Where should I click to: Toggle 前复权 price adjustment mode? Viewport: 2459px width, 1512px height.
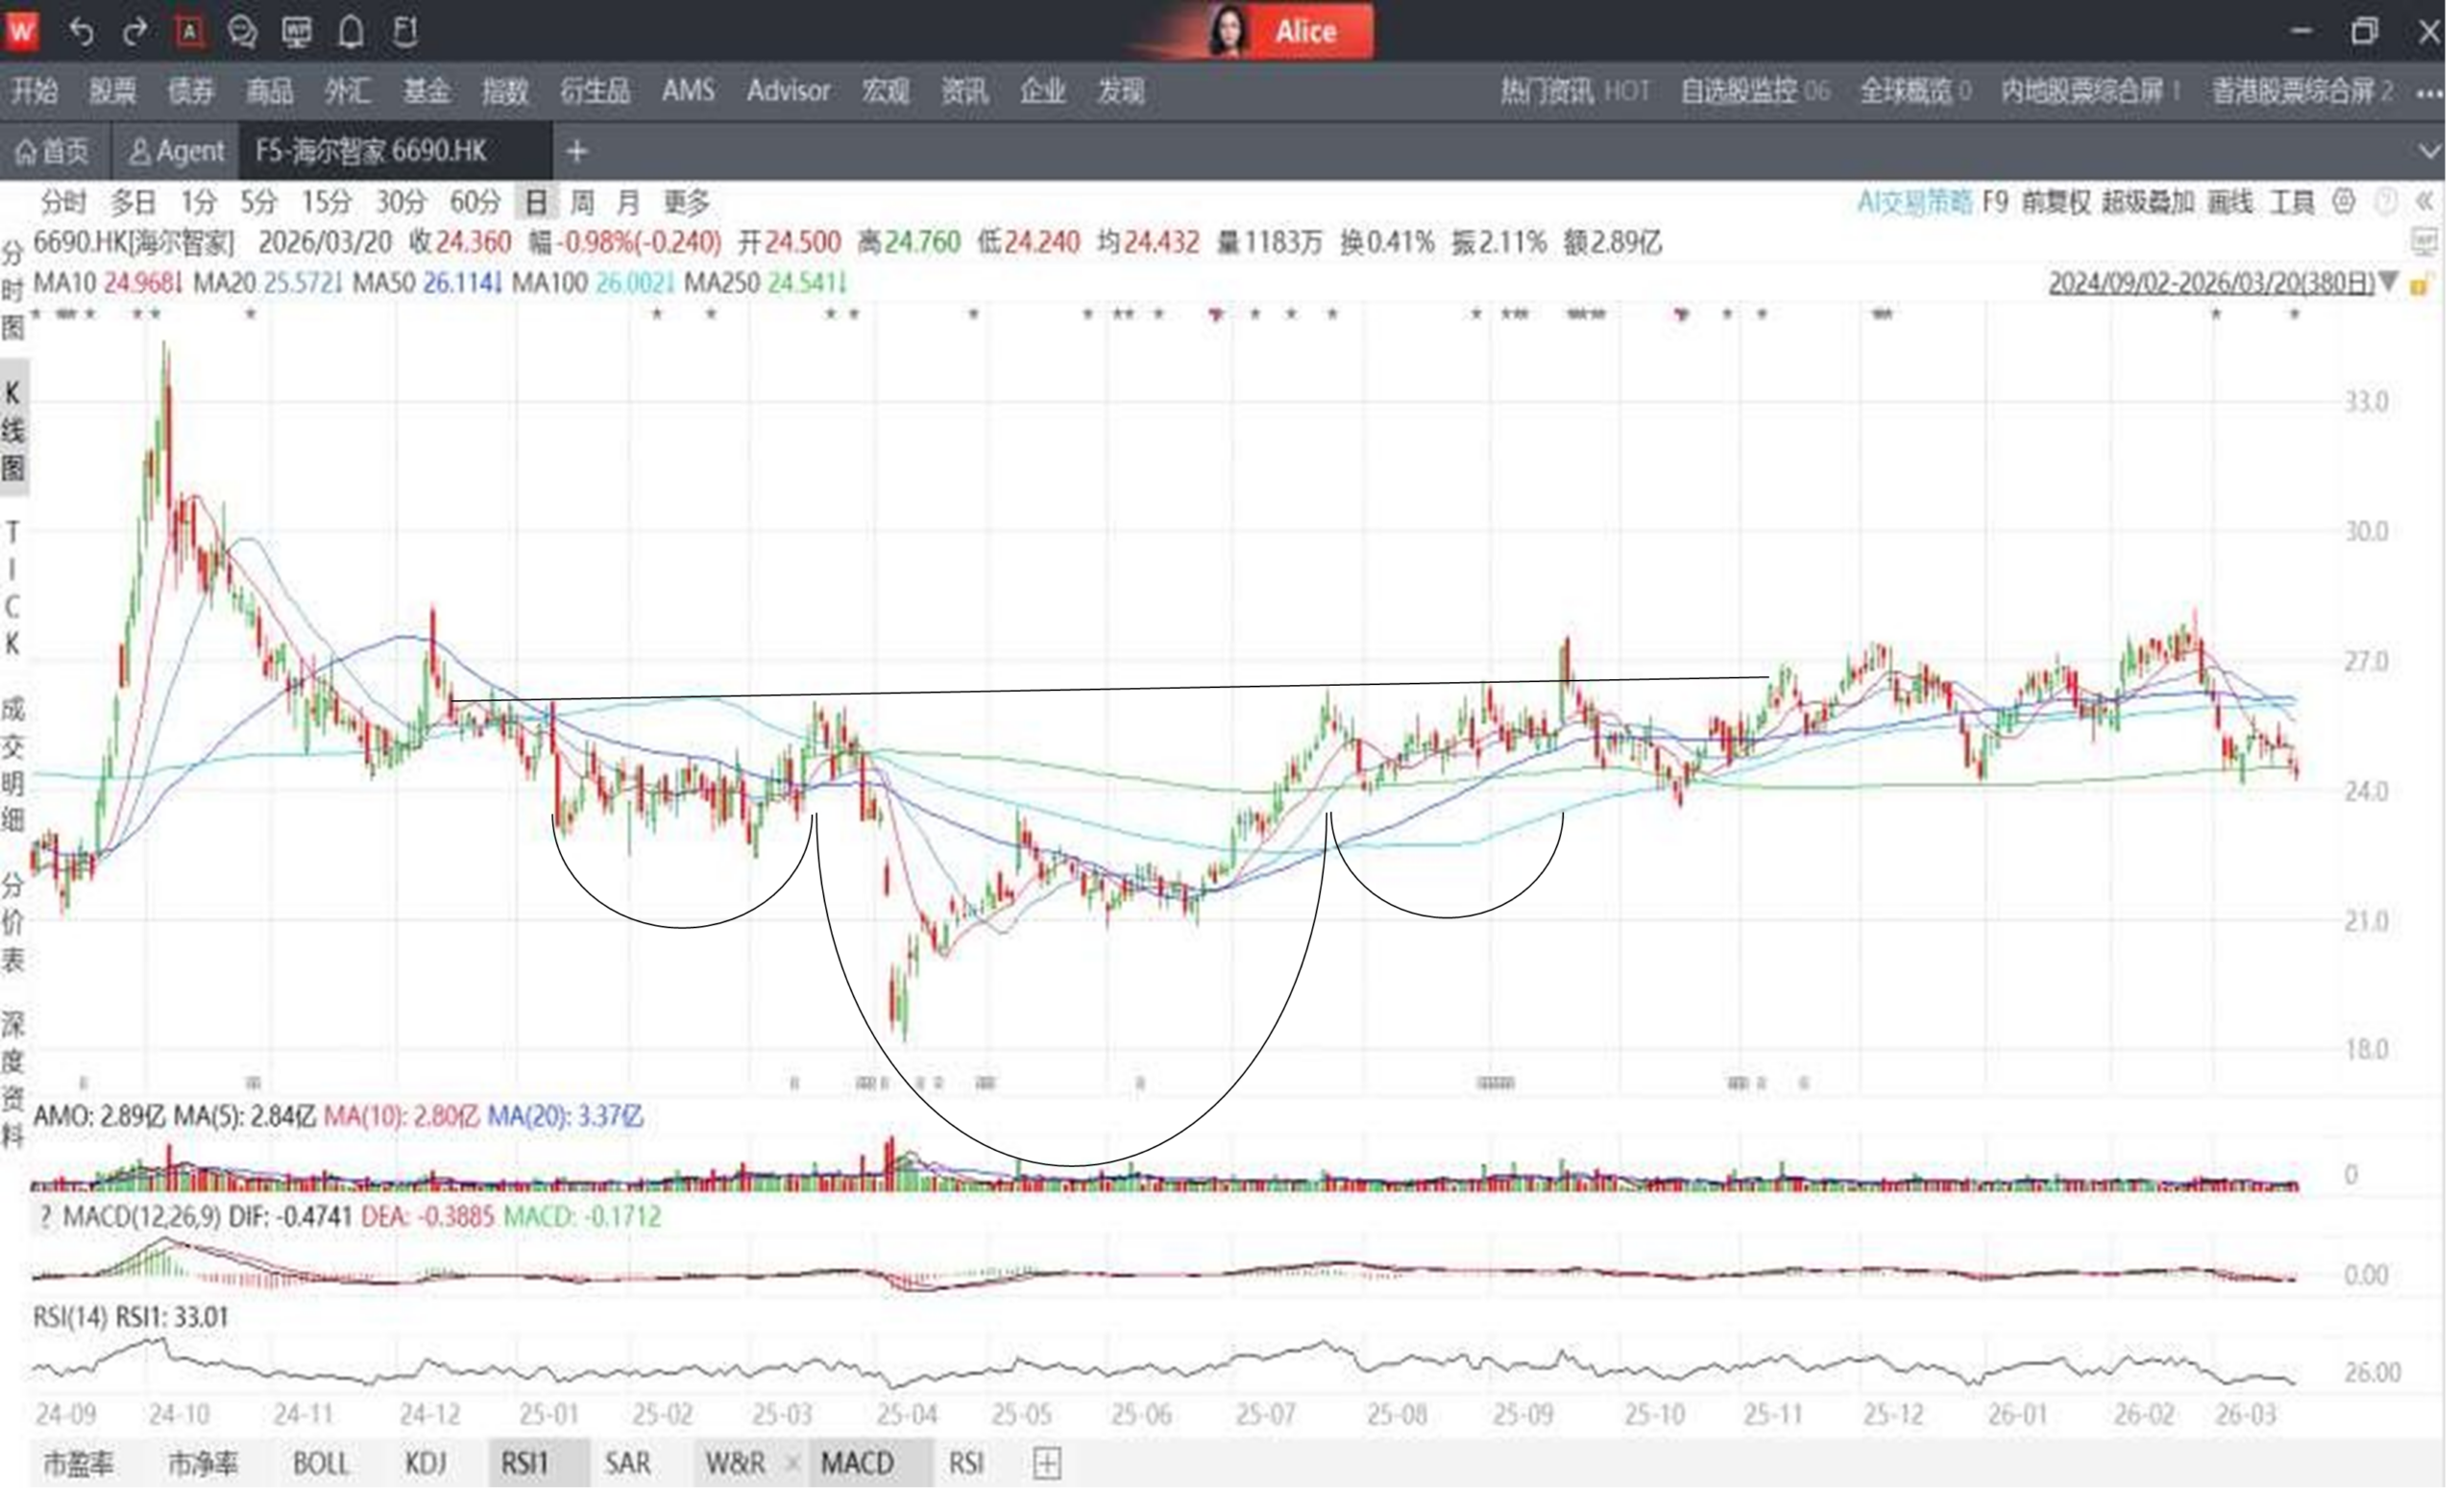tap(2055, 203)
